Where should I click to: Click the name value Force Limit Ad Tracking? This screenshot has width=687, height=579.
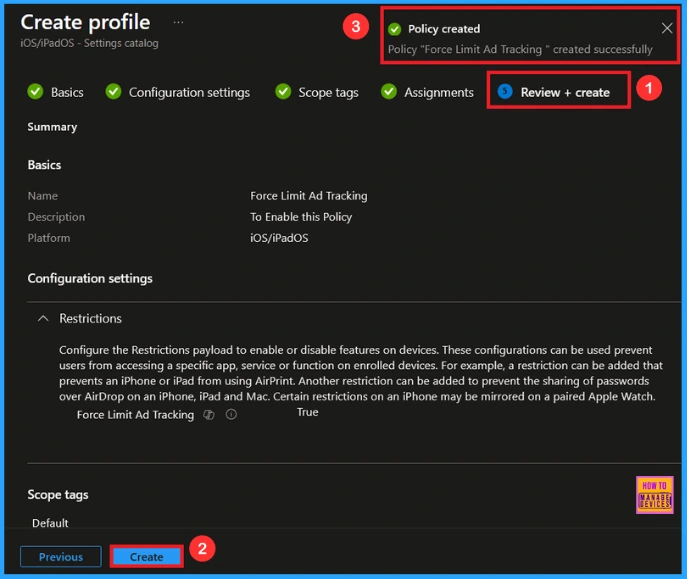coord(308,196)
